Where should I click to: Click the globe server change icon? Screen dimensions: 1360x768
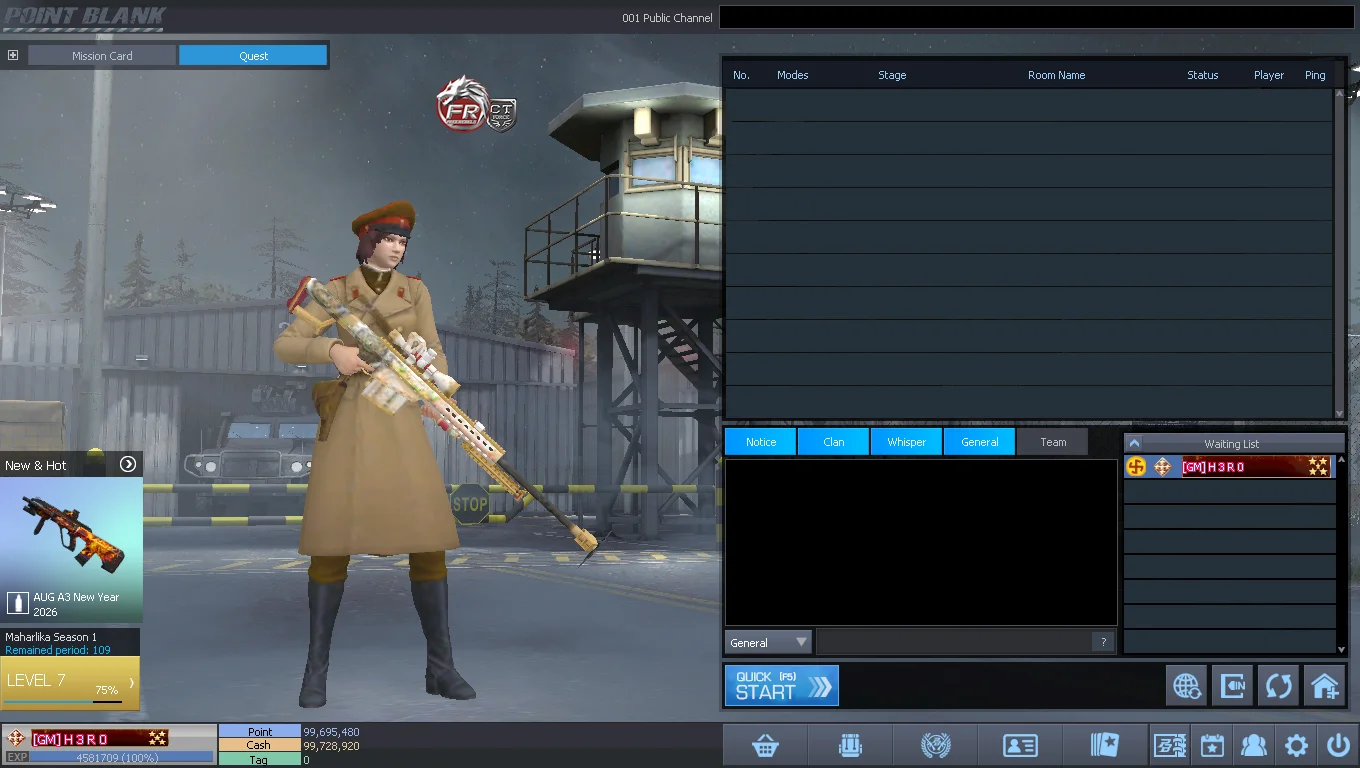tap(1187, 686)
